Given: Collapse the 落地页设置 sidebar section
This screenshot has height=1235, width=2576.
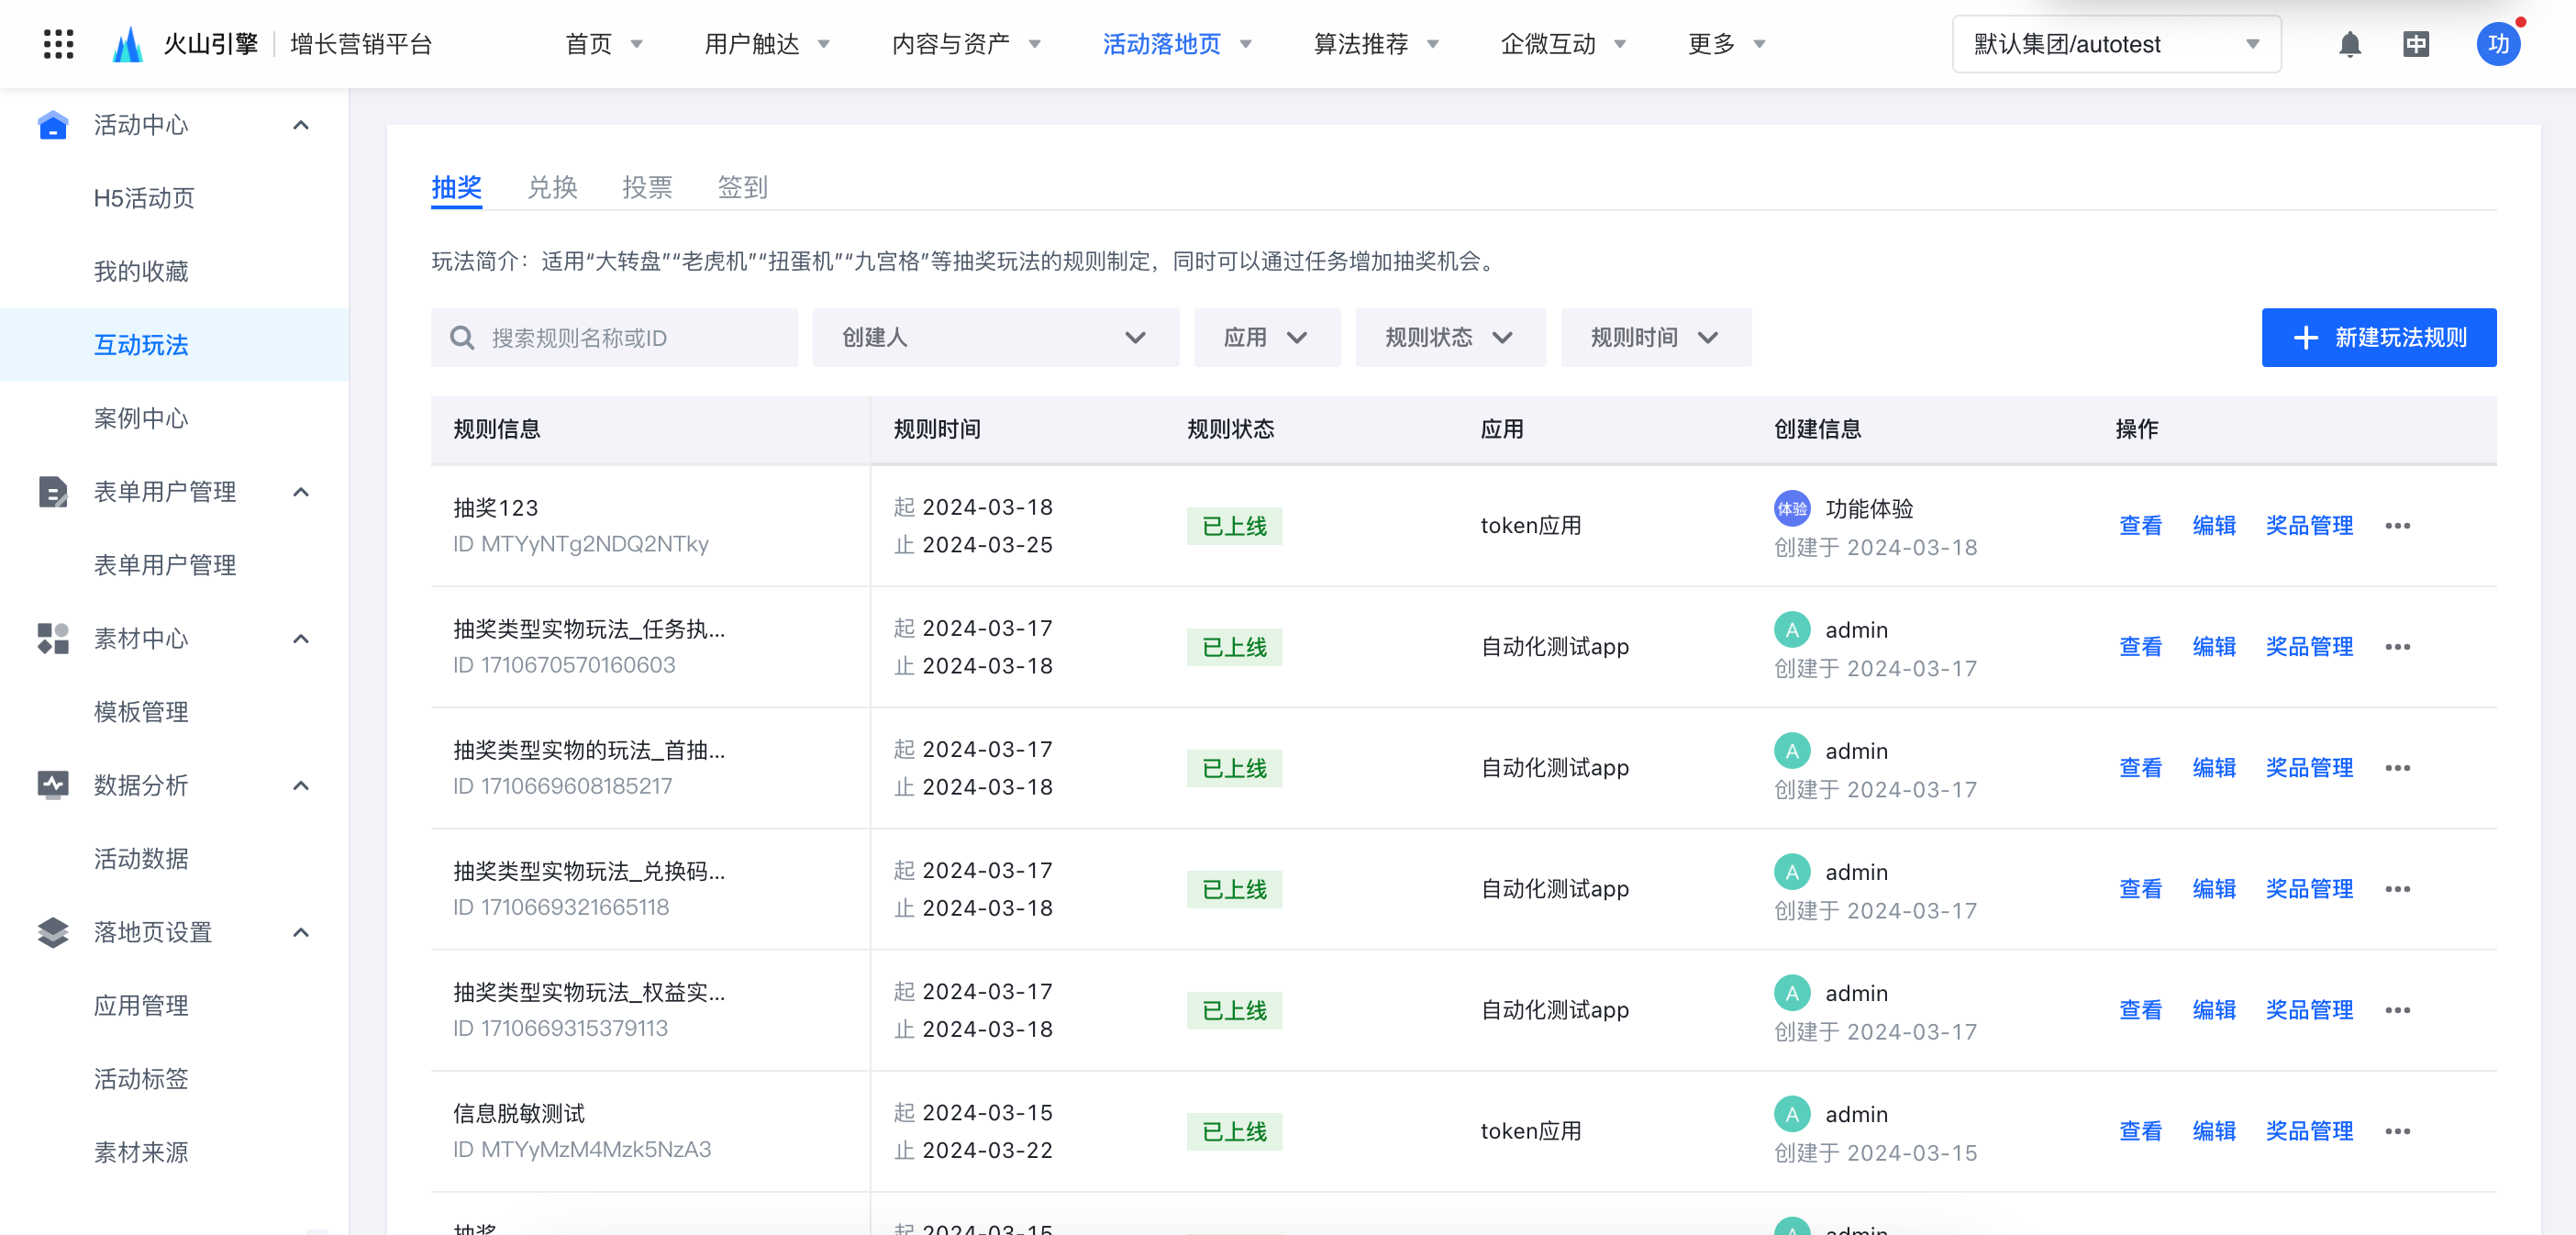Looking at the screenshot, I should [301, 932].
